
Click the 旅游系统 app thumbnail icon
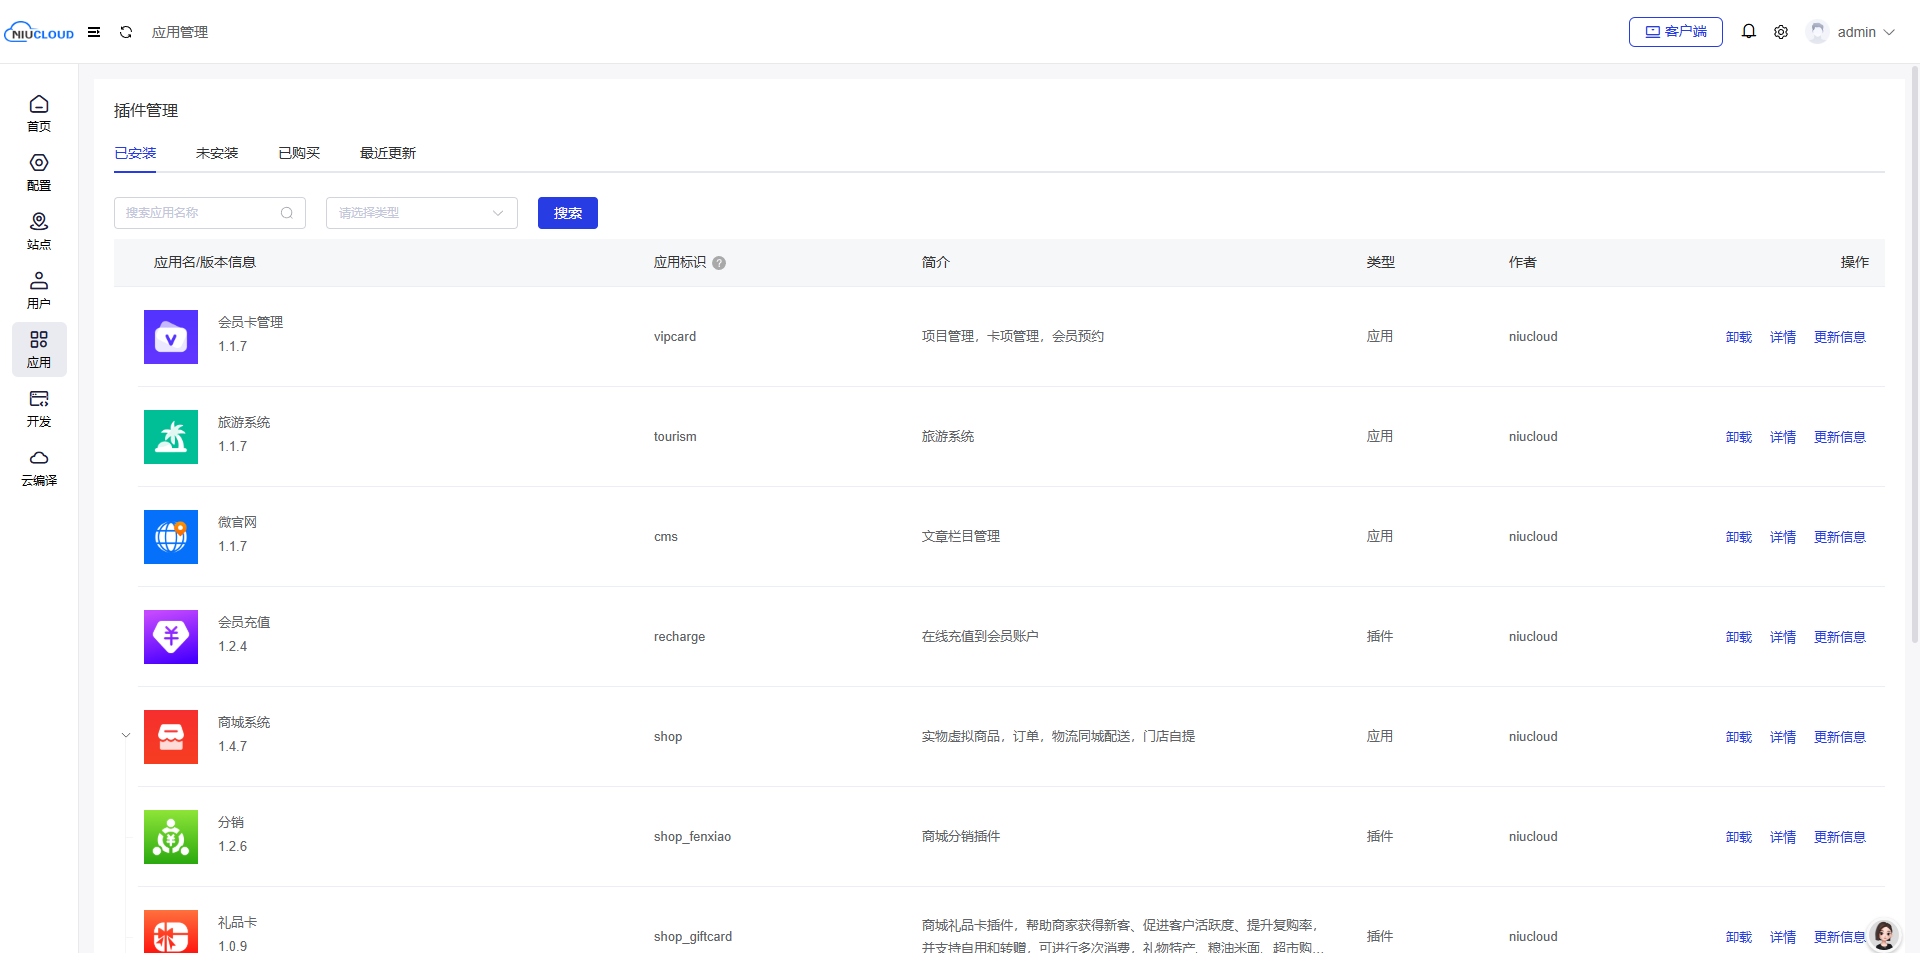(x=171, y=437)
